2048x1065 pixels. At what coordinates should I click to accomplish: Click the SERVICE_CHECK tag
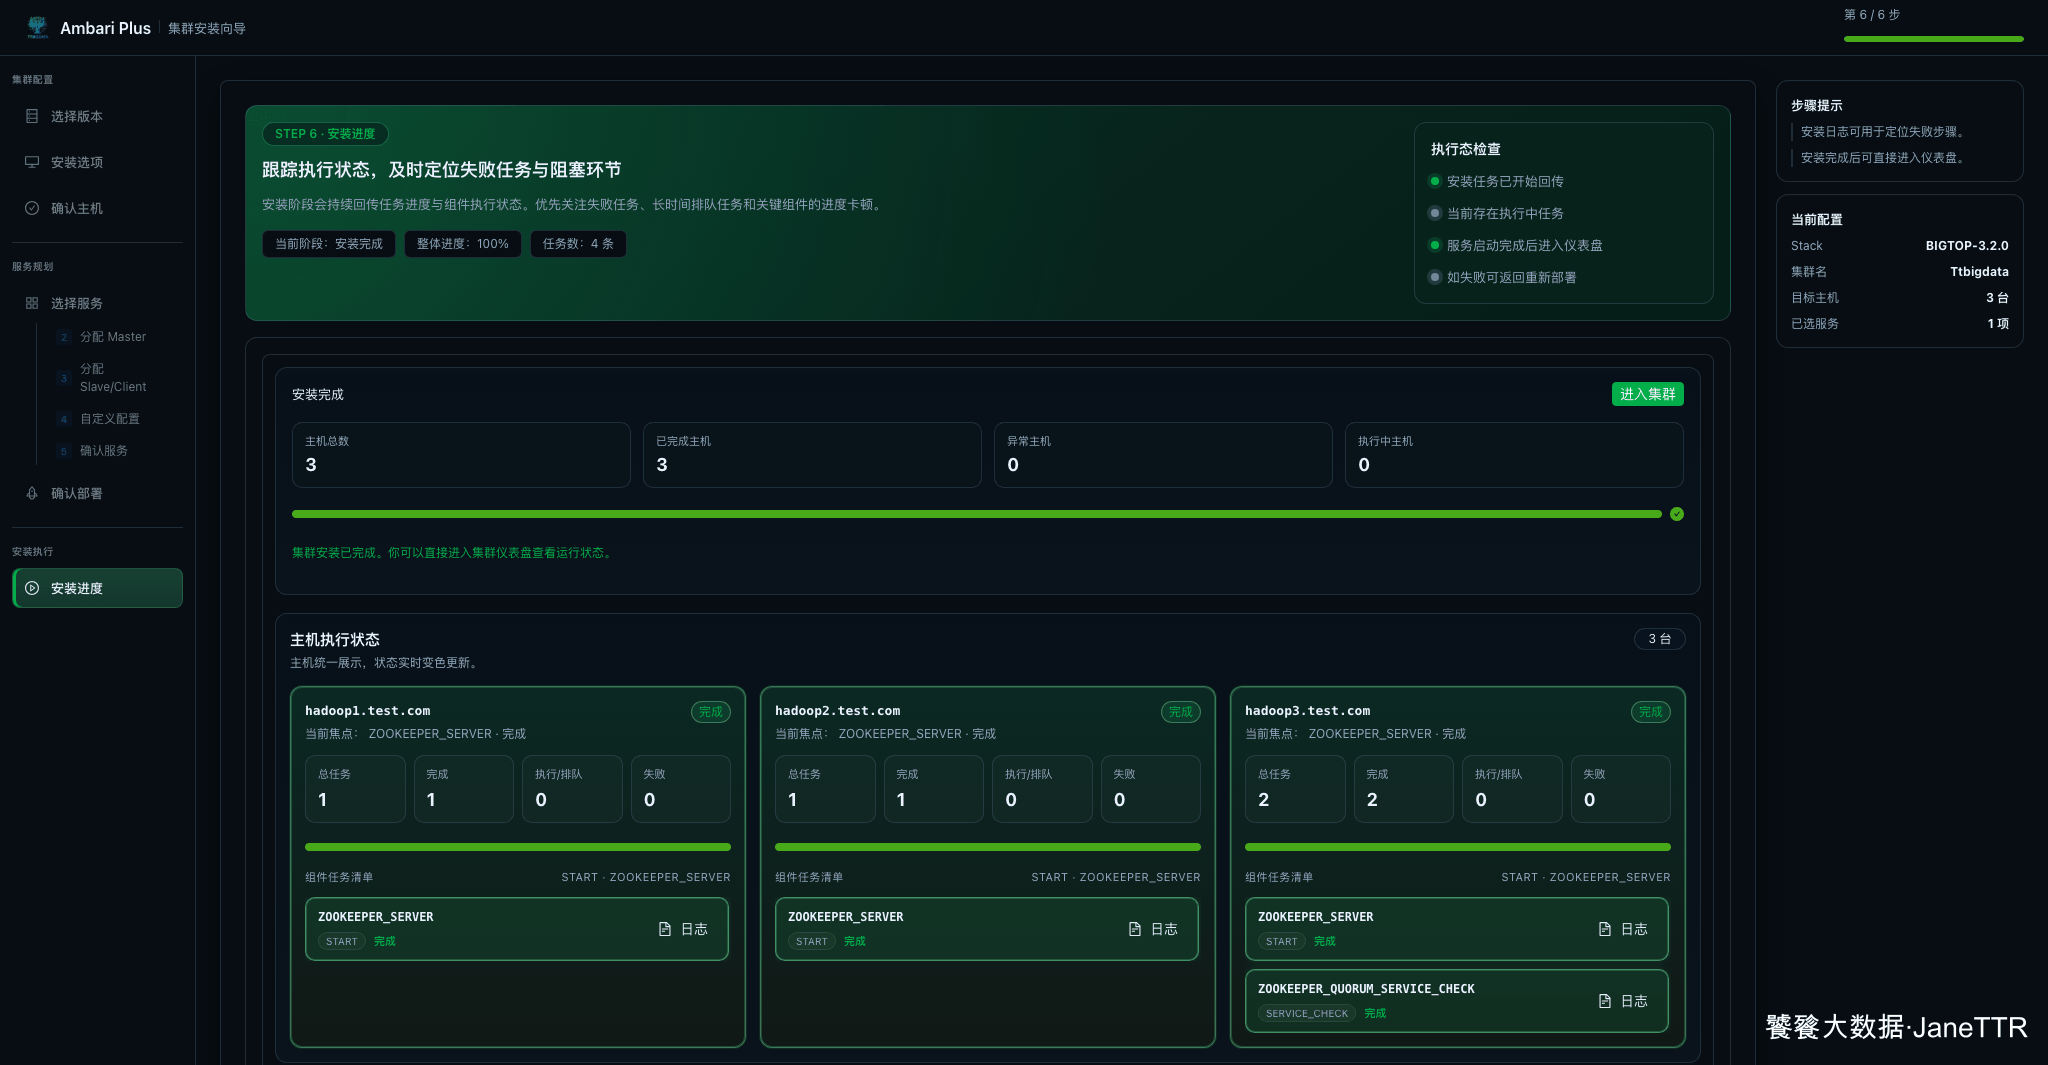pyautogui.click(x=1306, y=1013)
